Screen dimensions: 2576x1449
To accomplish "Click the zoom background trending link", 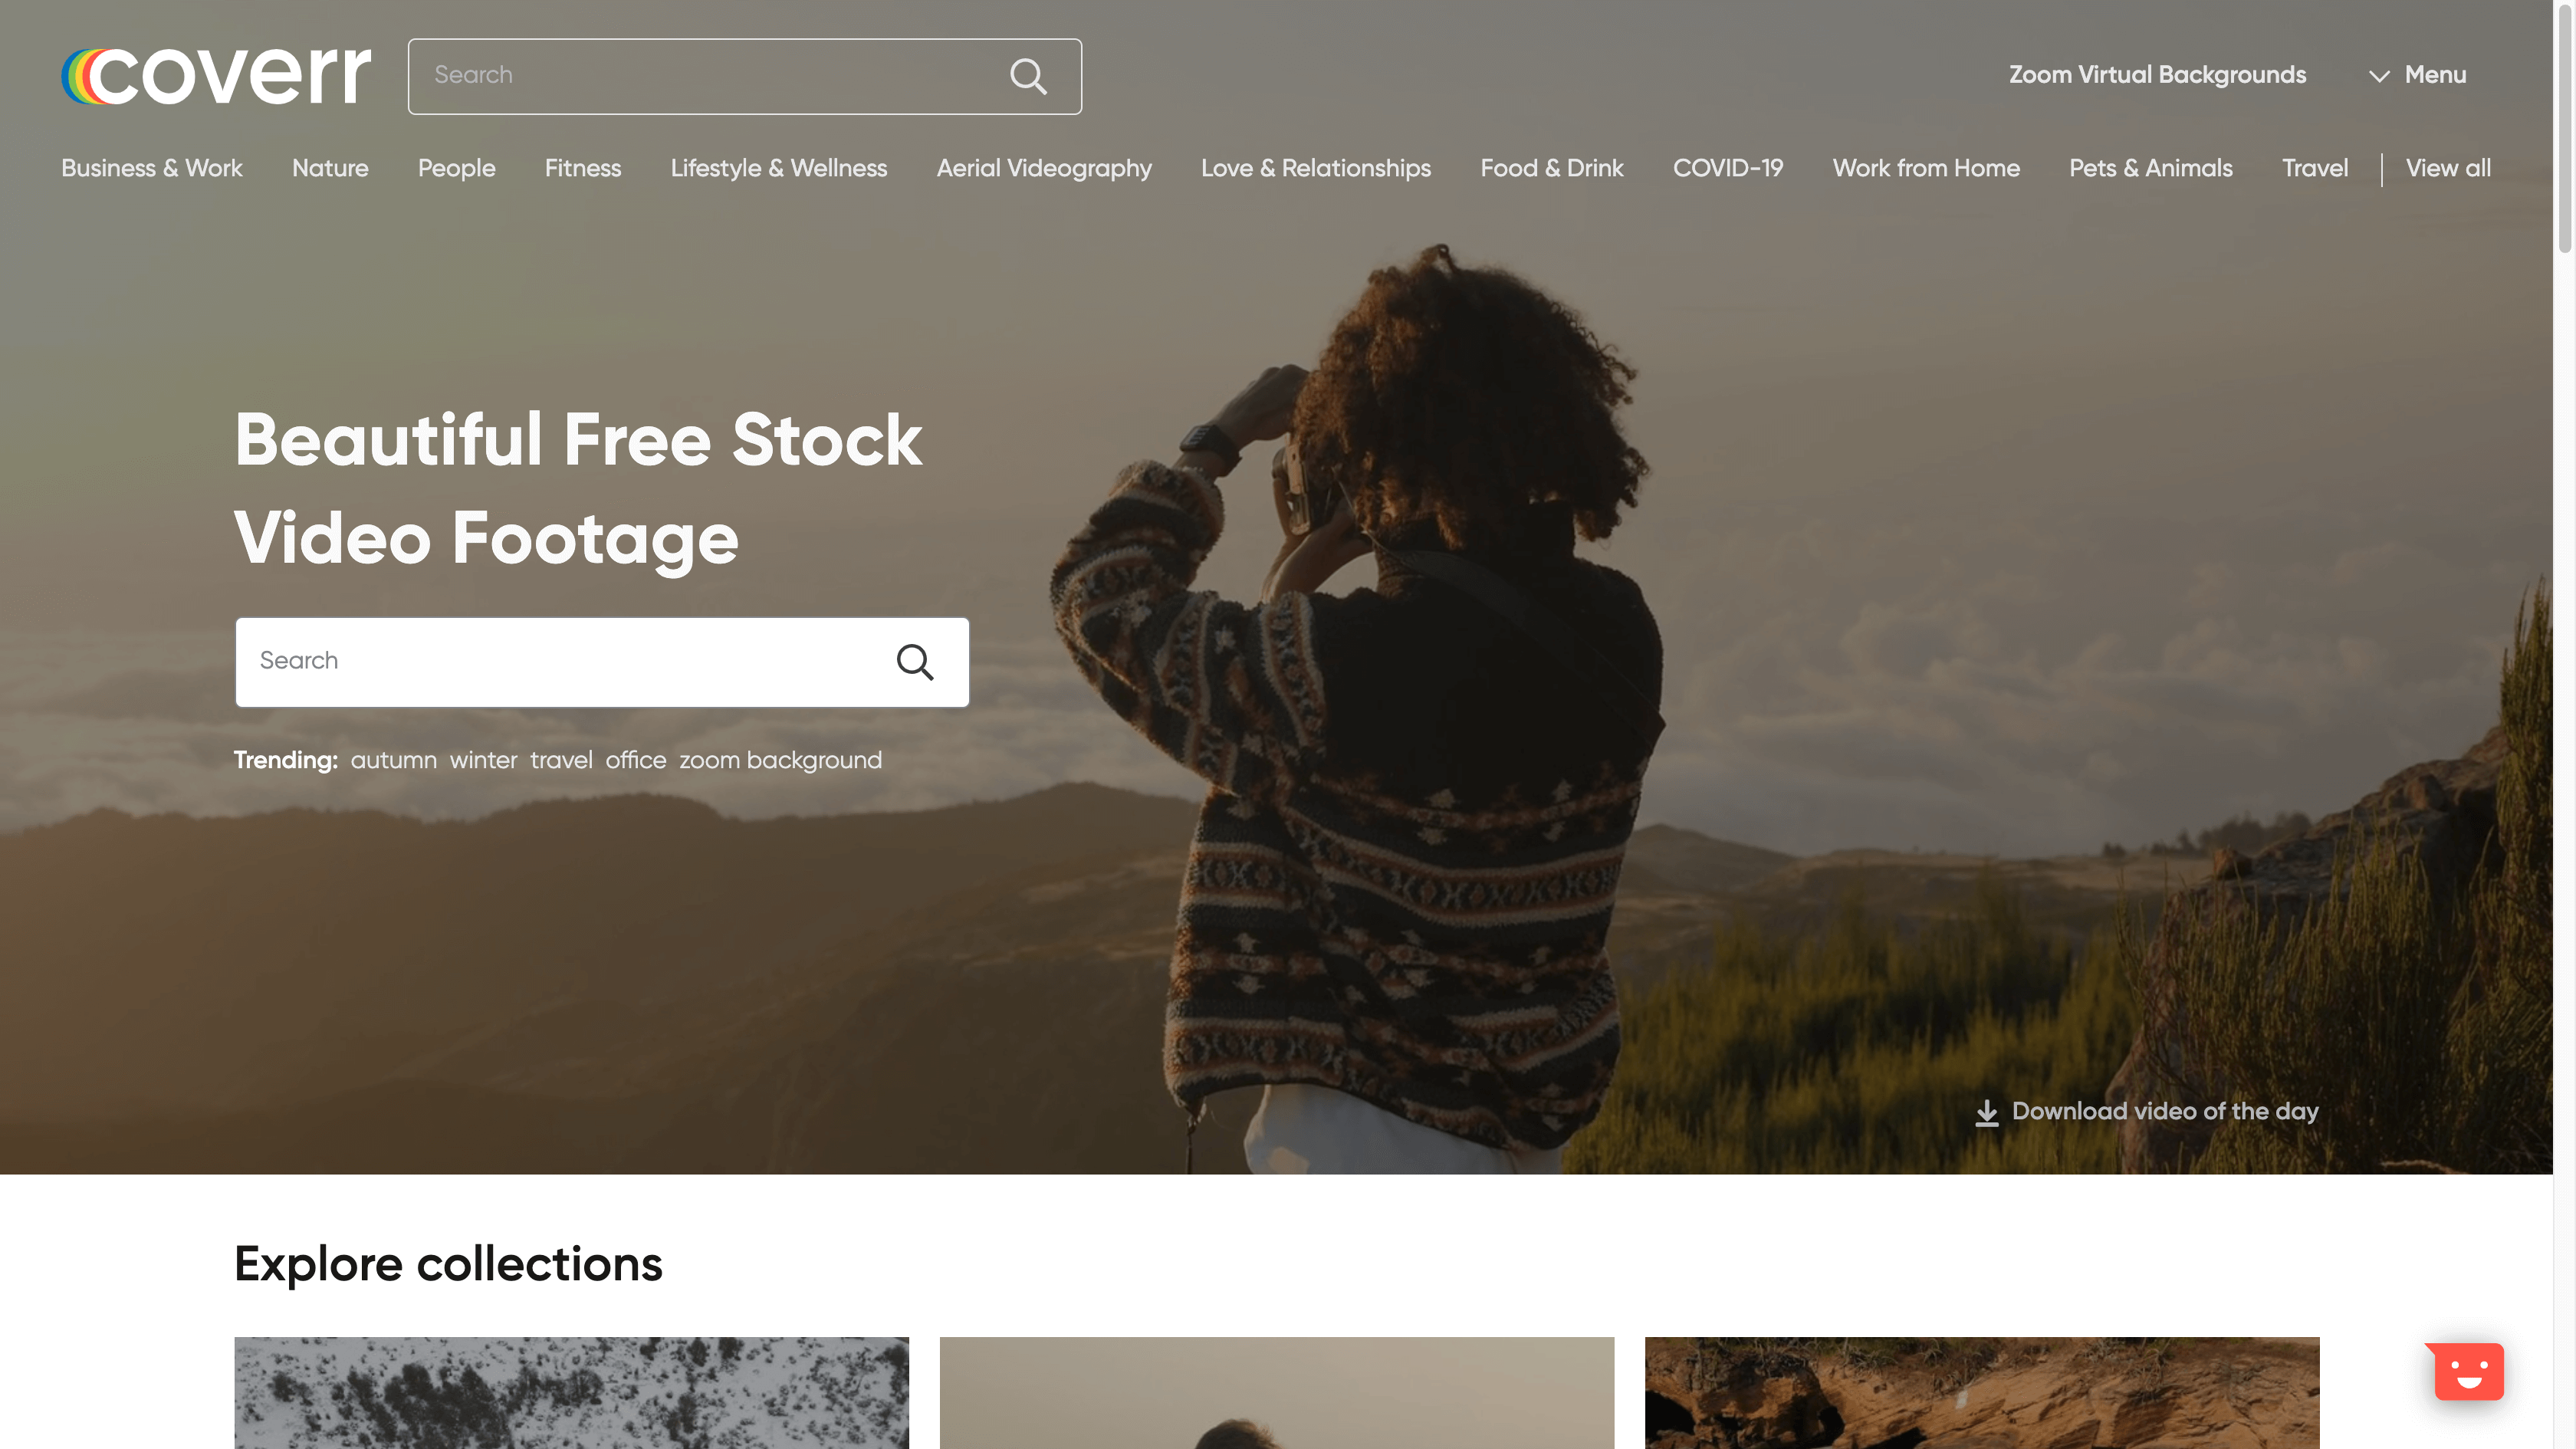I will click(x=780, y=761).
